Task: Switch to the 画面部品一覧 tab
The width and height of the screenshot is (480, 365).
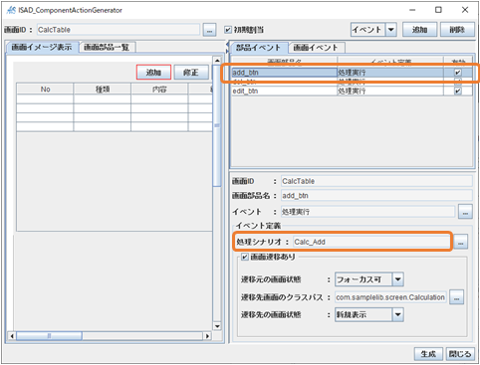Action: tap(107, 47)
